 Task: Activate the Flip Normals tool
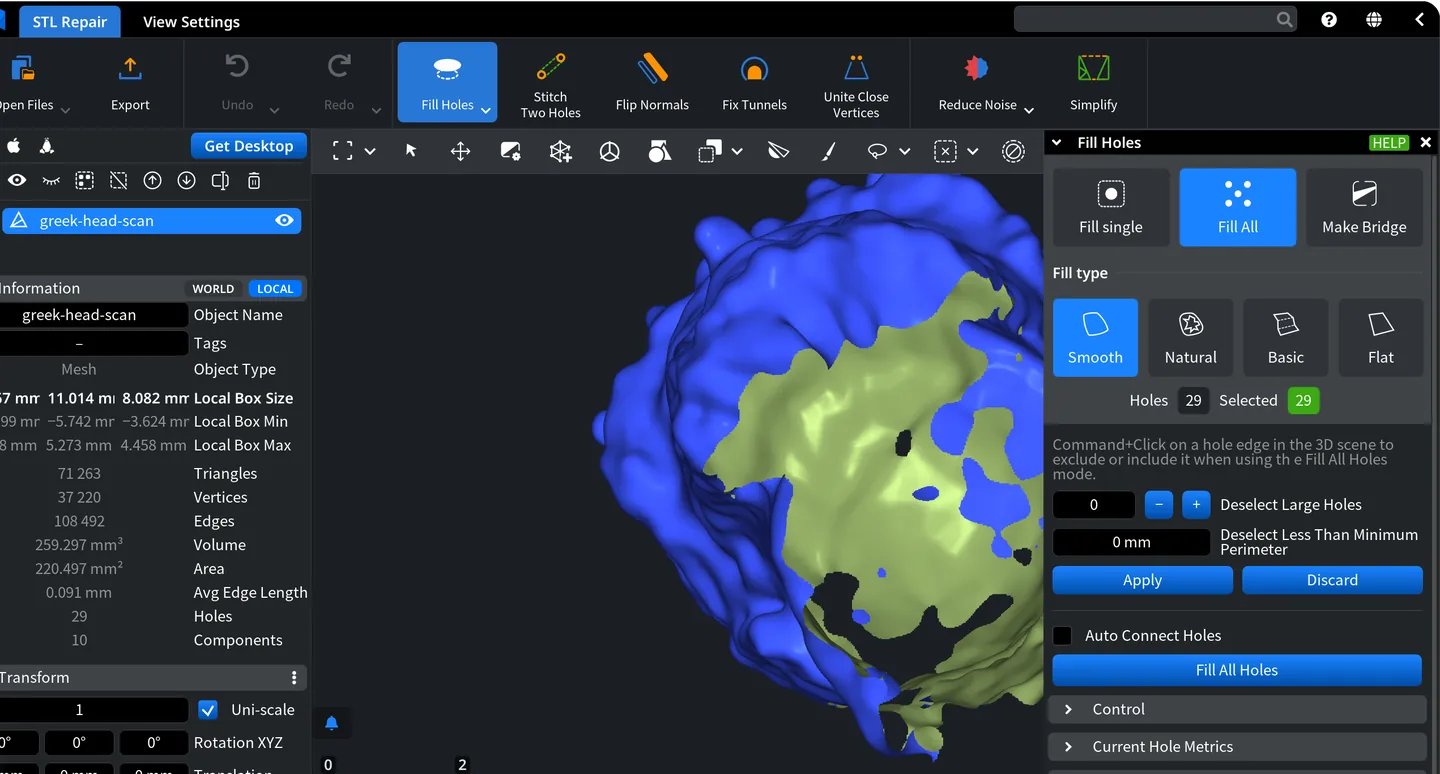pyautogui.click(x=652, y=83)
